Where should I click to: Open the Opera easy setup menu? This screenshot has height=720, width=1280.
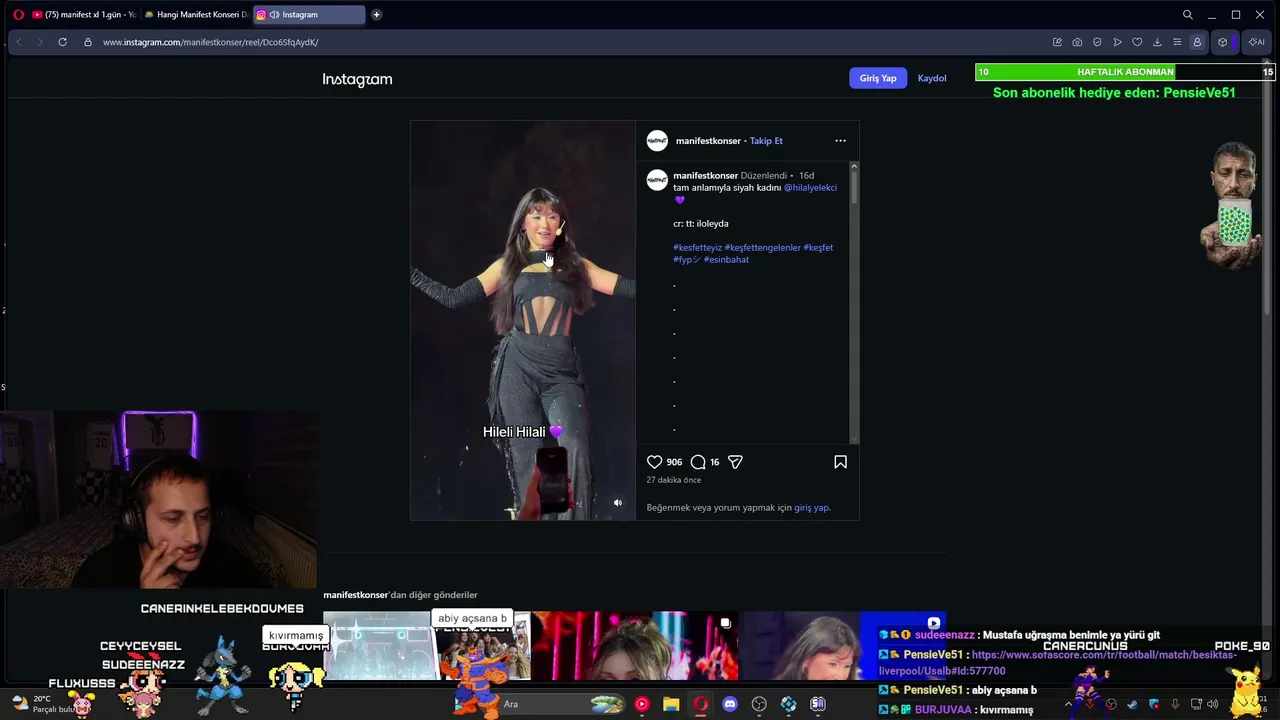[x=1177, y=42]
